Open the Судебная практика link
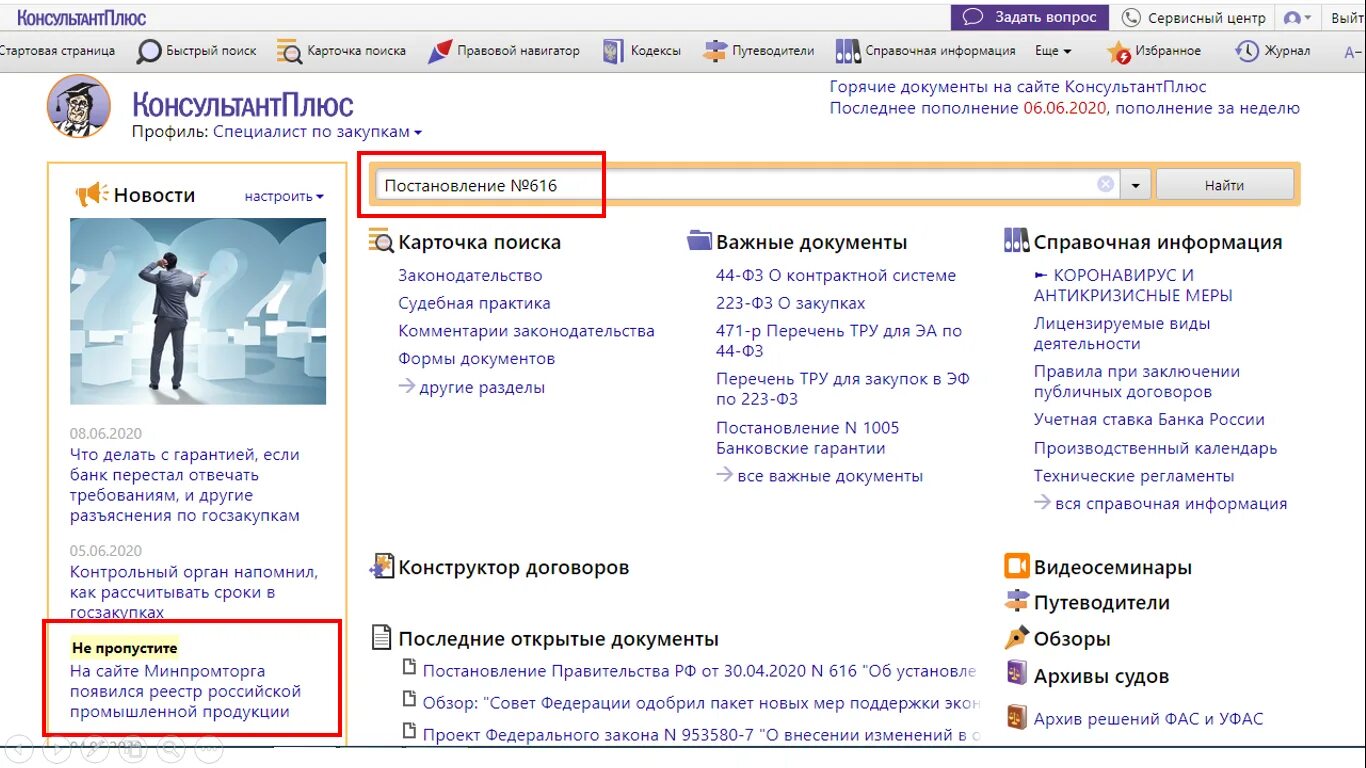Screen dimensions: 1366x768 (x=474, y=303)
